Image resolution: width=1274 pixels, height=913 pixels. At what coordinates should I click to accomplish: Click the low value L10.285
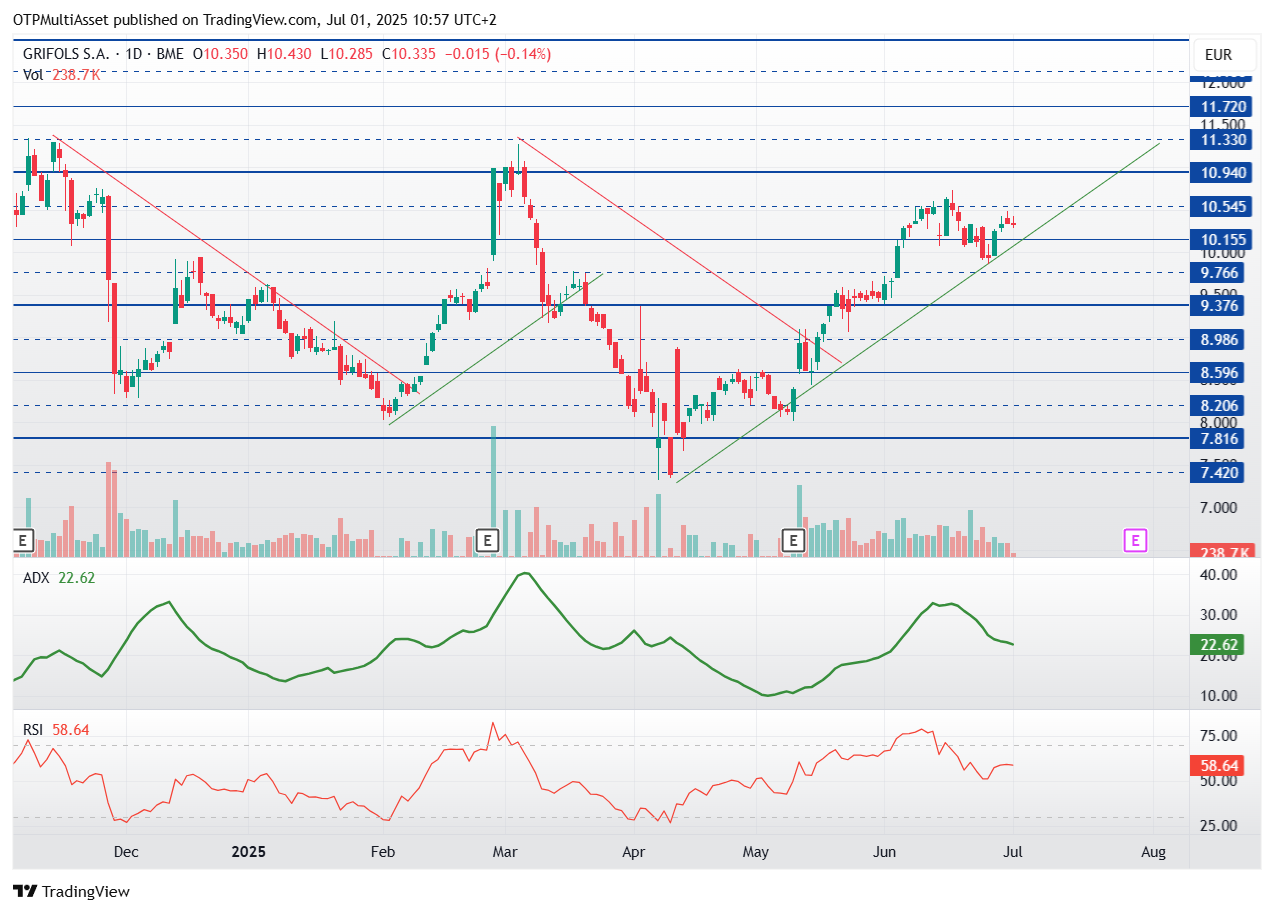[348, 54]
